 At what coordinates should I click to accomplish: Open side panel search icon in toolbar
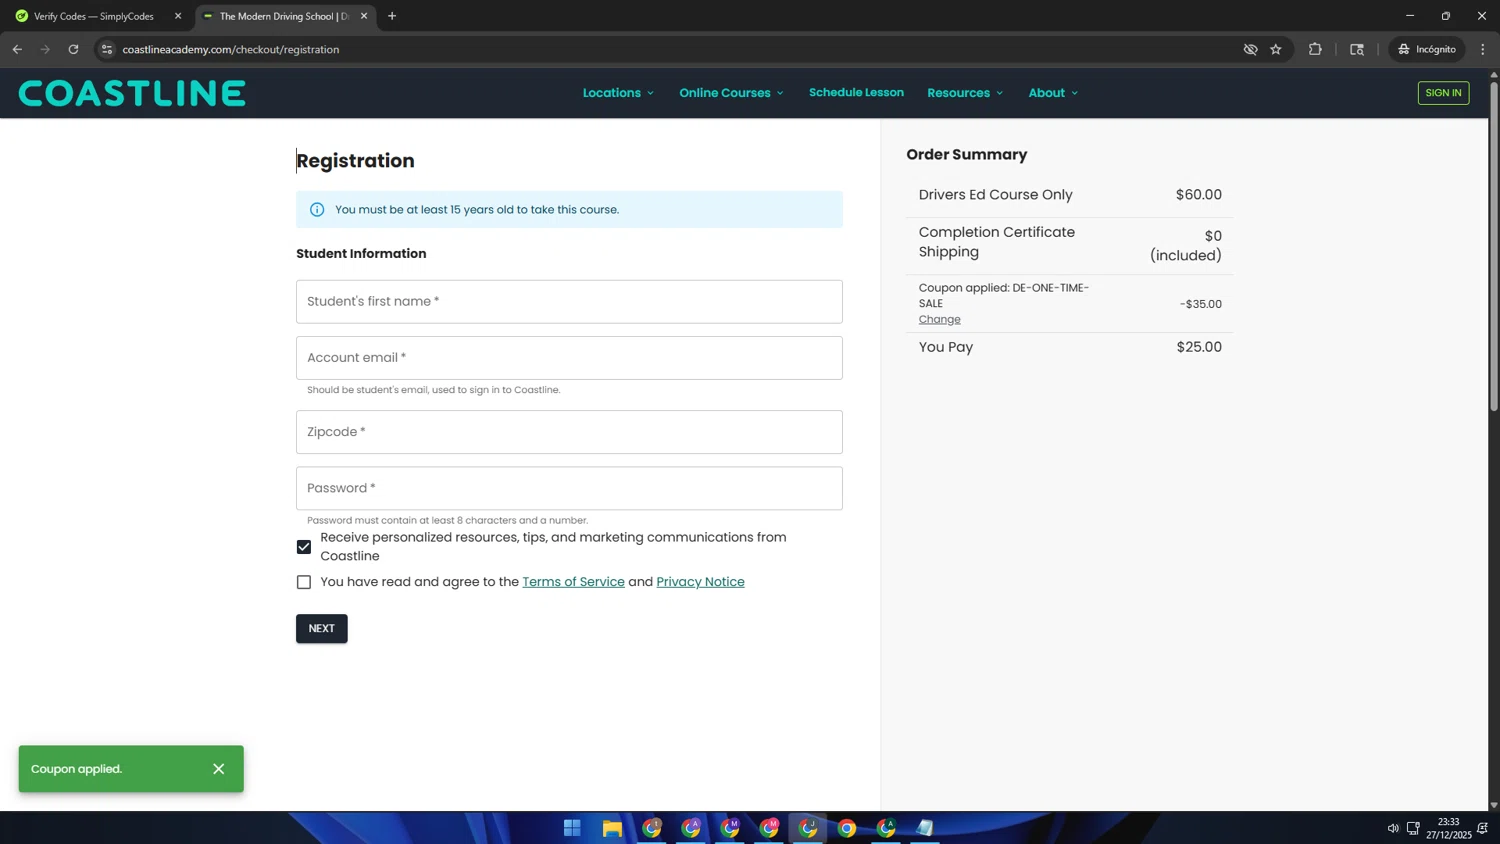(1357, 49)
